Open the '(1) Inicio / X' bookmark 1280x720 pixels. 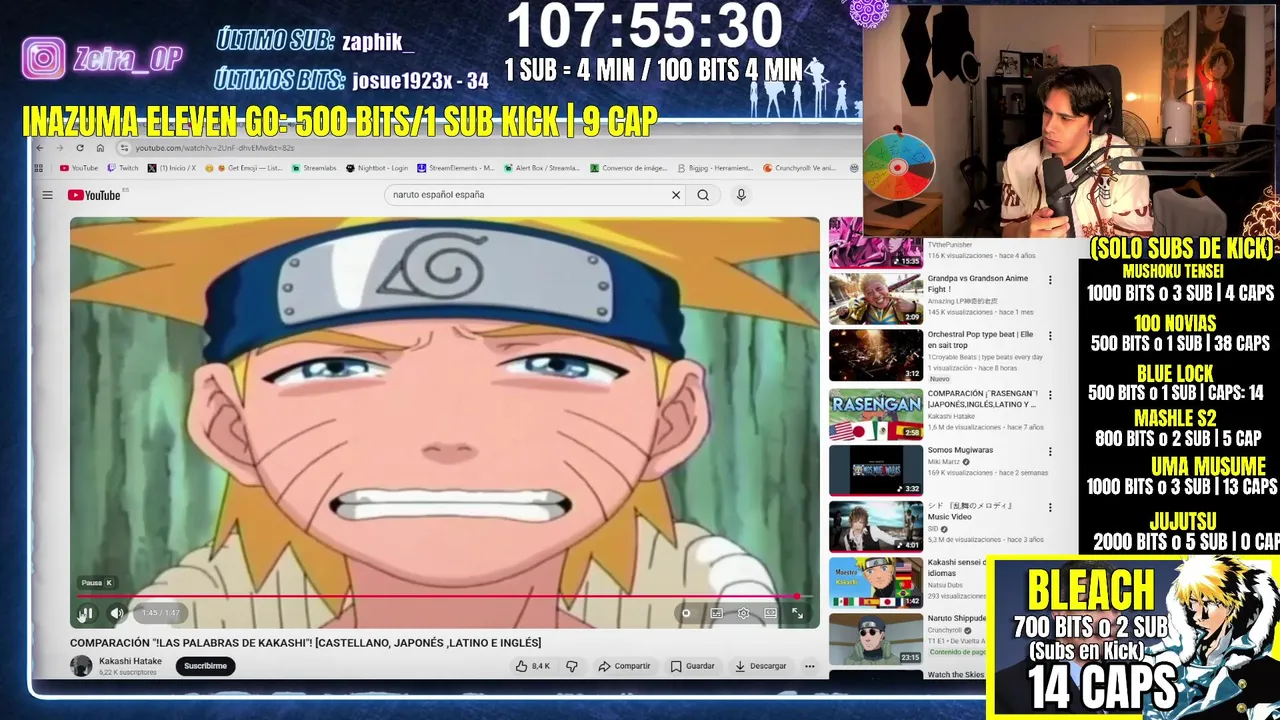coord(172,168)
